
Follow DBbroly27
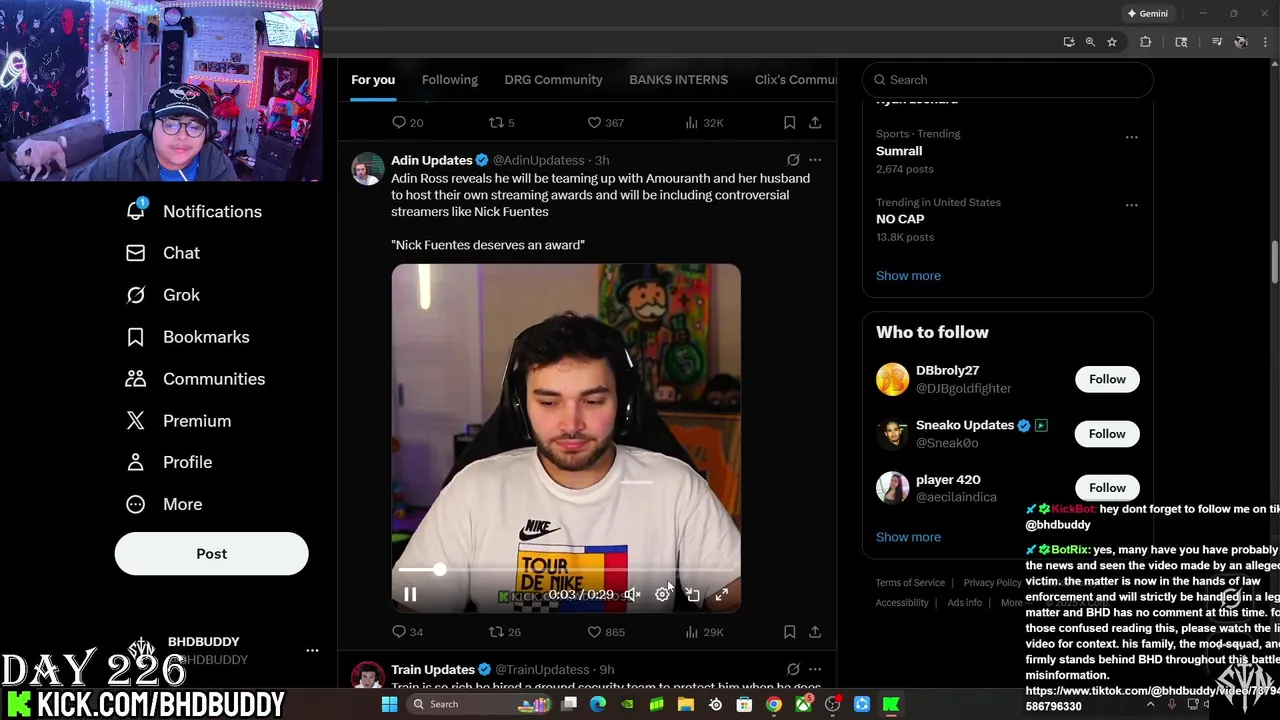point(1107,379)
